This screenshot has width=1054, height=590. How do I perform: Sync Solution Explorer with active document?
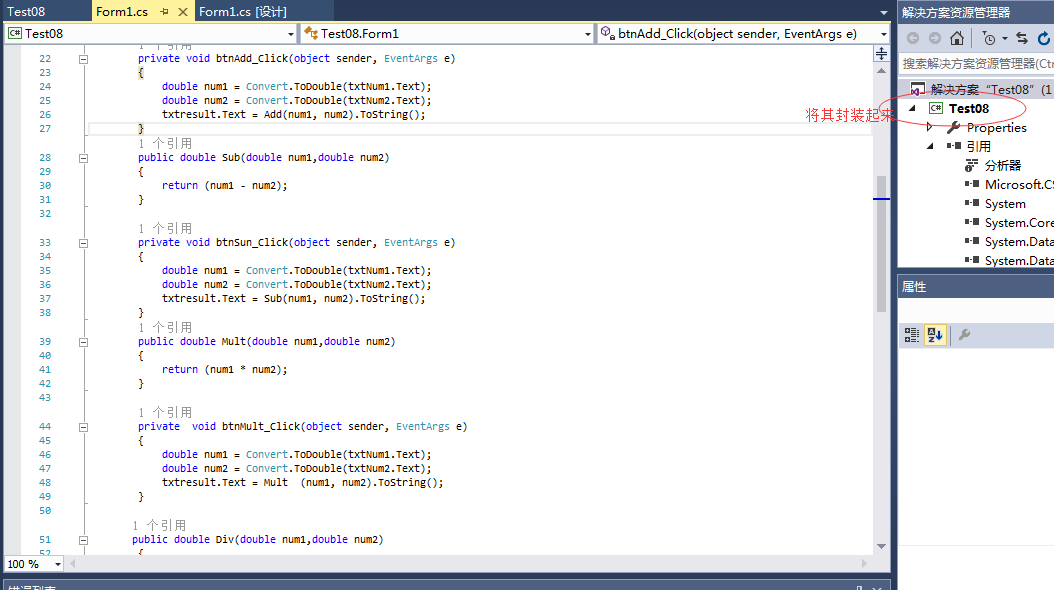(1022, 38)
